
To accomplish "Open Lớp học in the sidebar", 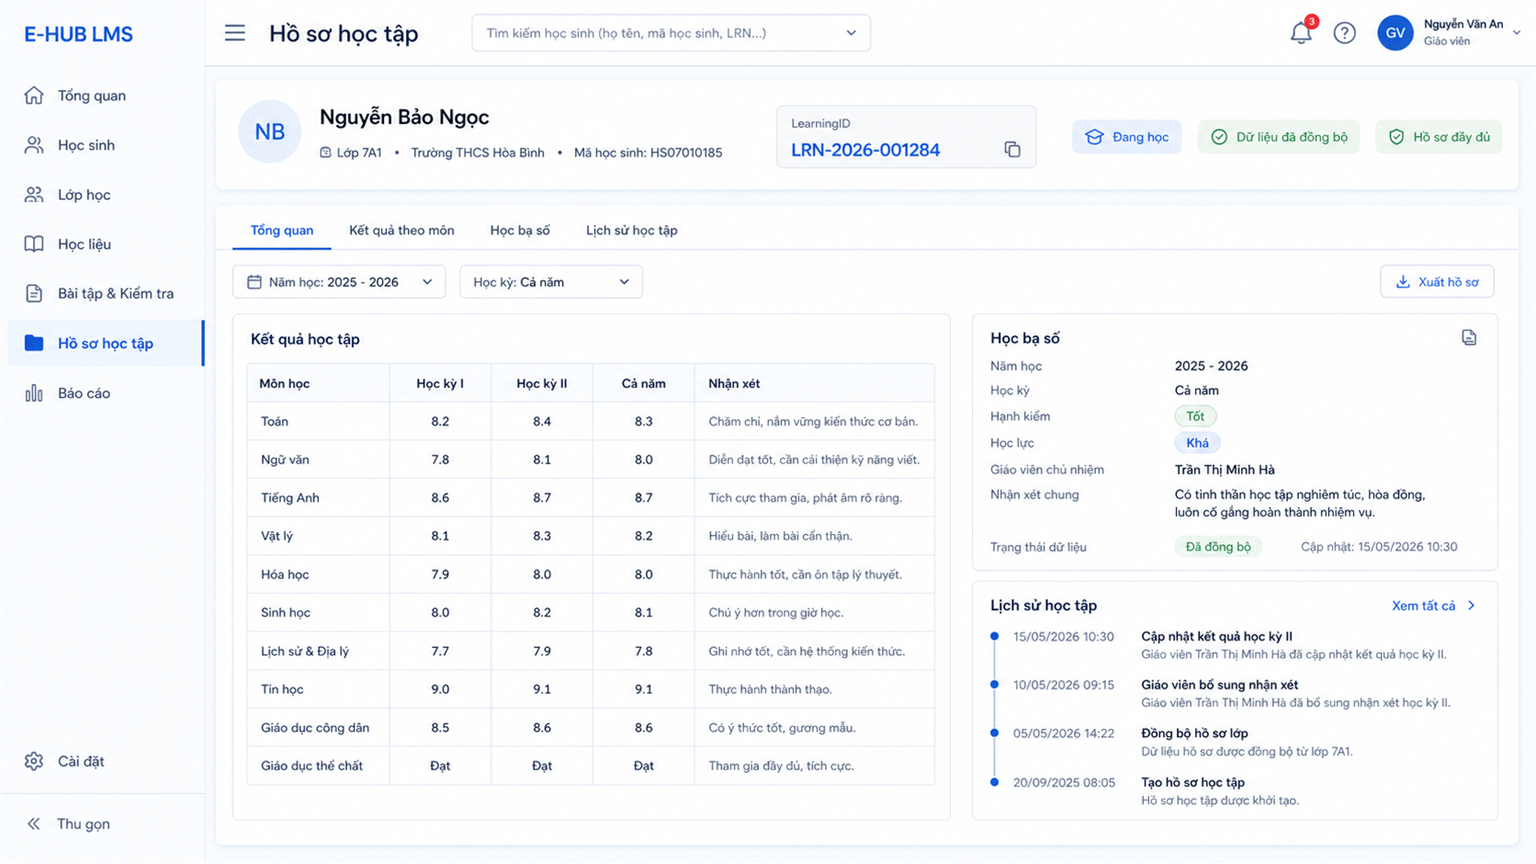I will pos(104,194).
